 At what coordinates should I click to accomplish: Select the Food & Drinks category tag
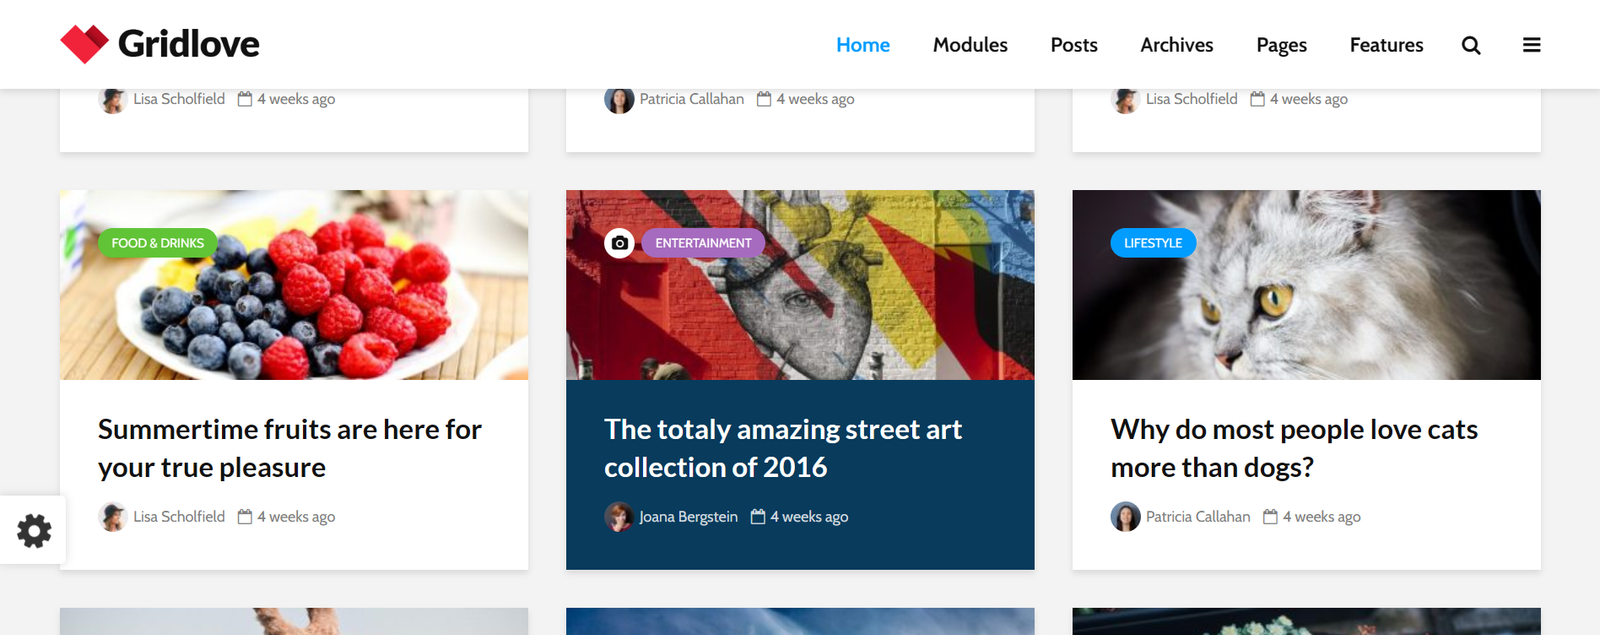coord(157,243)
